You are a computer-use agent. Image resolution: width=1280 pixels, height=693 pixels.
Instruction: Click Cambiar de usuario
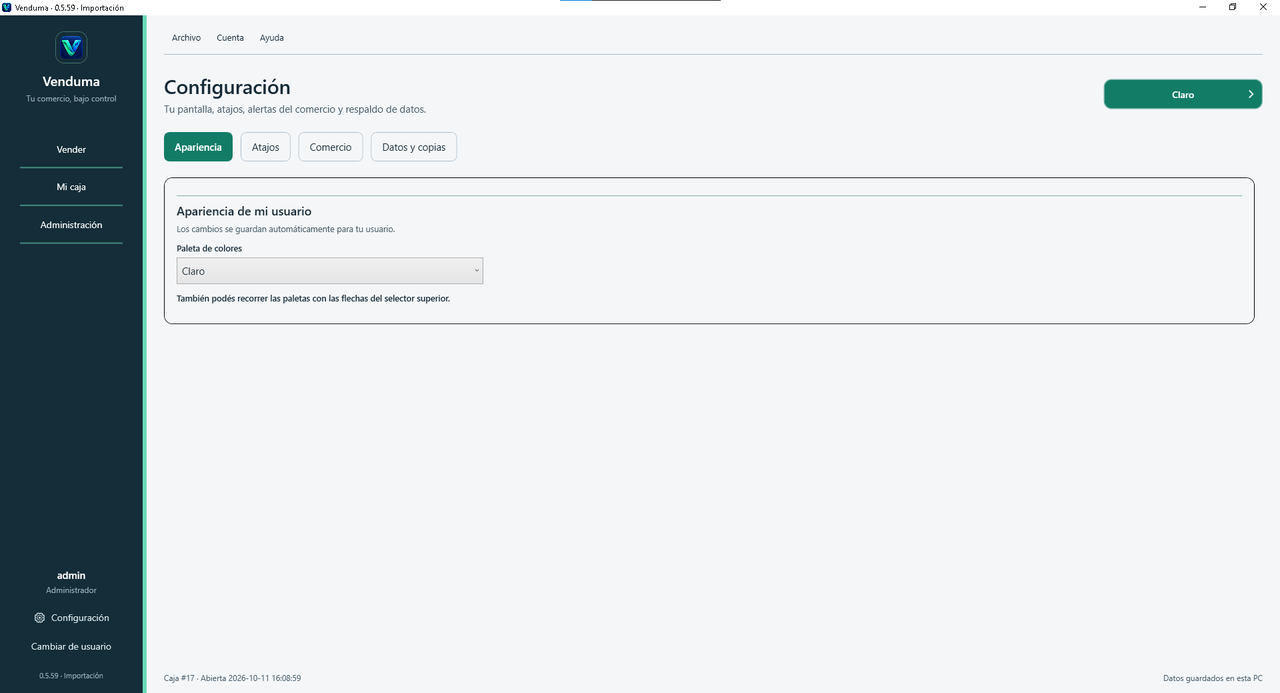71,647
